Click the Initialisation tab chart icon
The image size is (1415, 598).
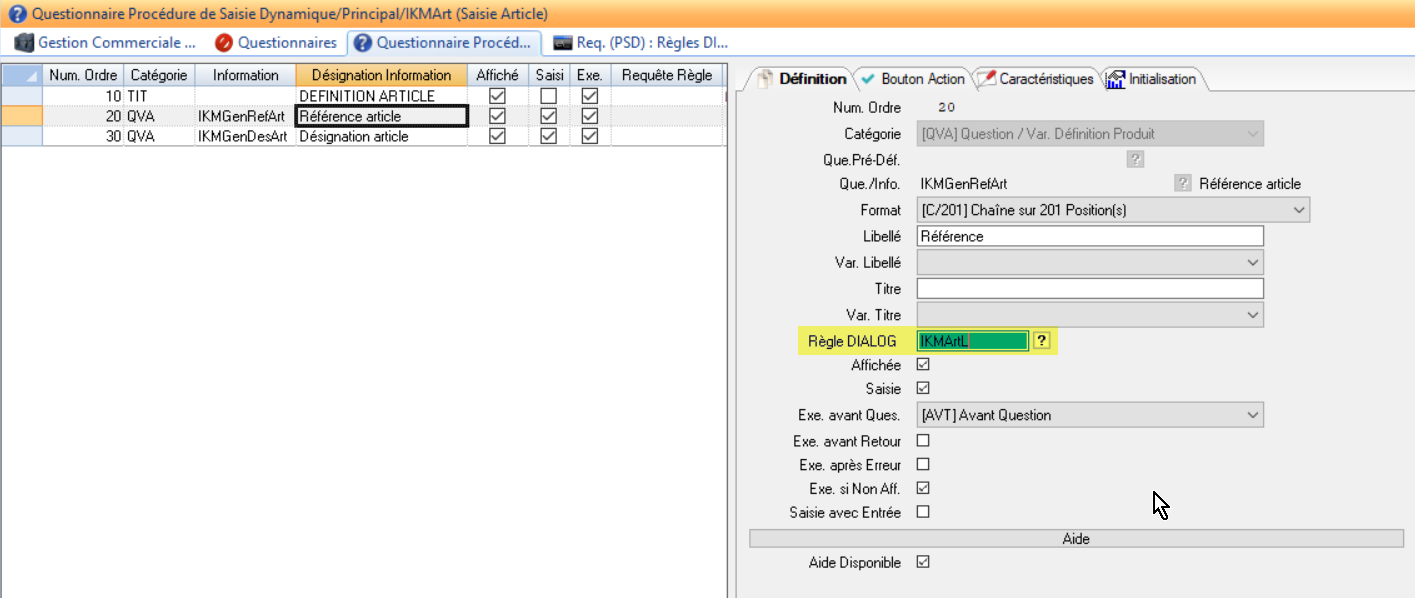[x=1116, y=79]
